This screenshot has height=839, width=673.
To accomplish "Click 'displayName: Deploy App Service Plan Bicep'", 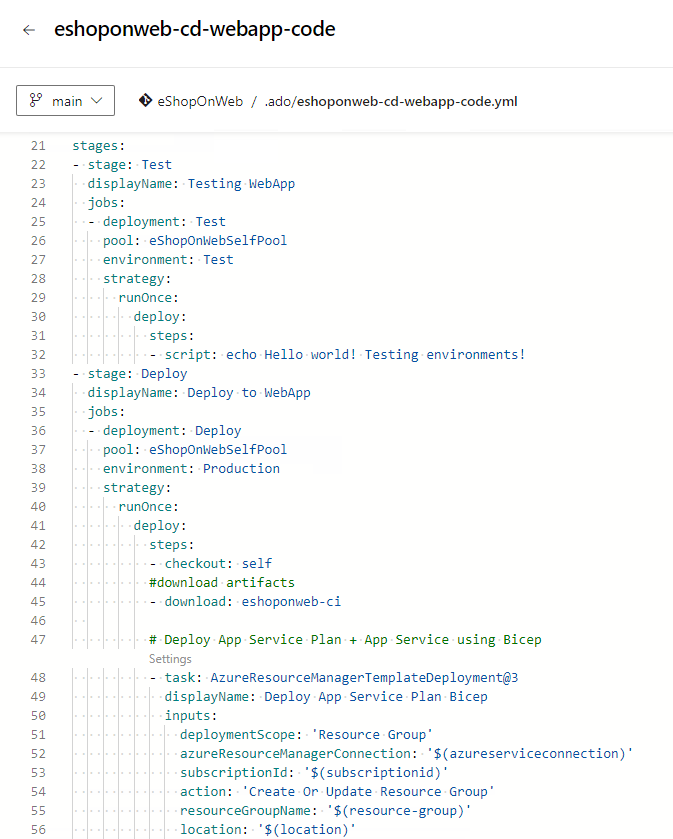I will [326, 697].
